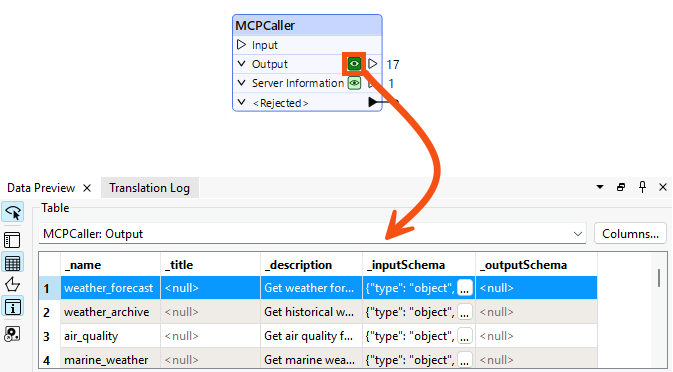Select the weather_archive cell
The height and width of the screenshot is (372, 673).
[110, 312]
